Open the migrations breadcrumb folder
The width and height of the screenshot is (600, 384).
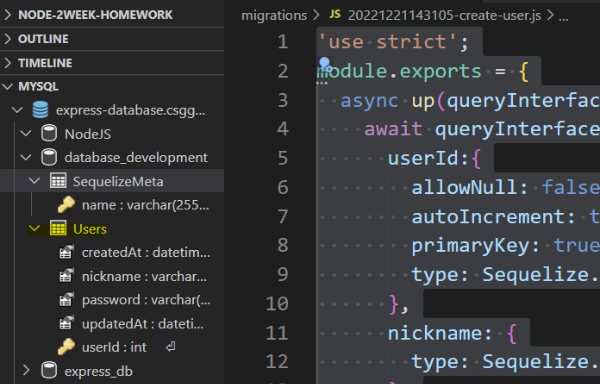pos(274,15)
